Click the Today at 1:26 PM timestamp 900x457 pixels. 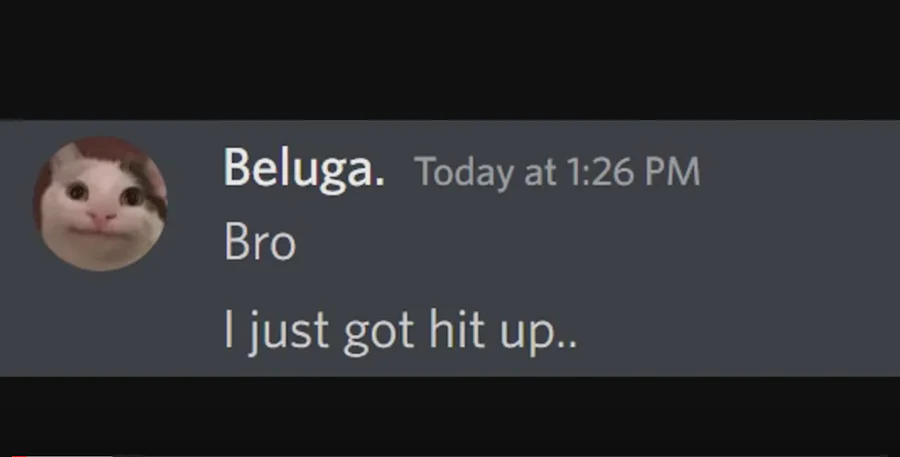pos(557,172)
